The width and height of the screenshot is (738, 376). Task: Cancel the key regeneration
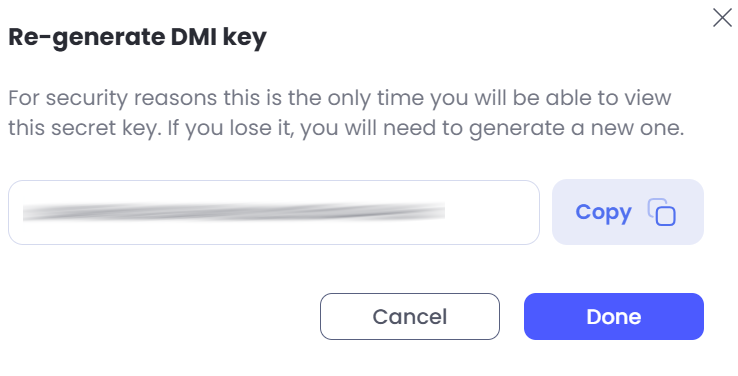click(x=409, y=316)
